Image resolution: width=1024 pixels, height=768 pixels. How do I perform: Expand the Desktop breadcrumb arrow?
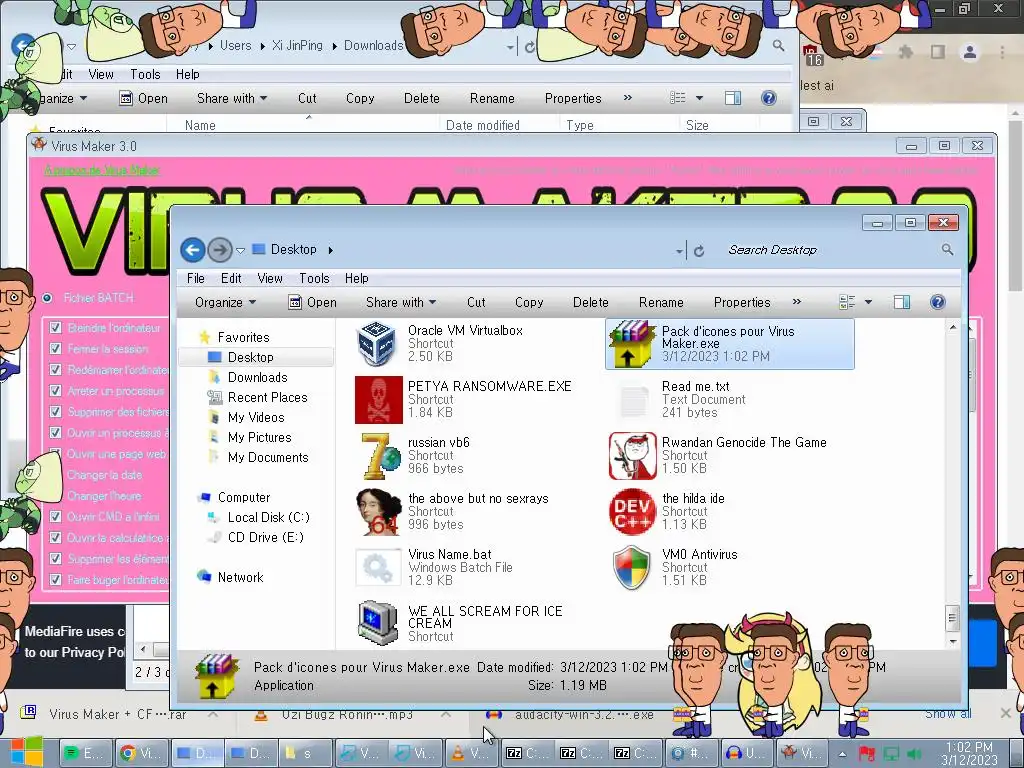(330, 249)
